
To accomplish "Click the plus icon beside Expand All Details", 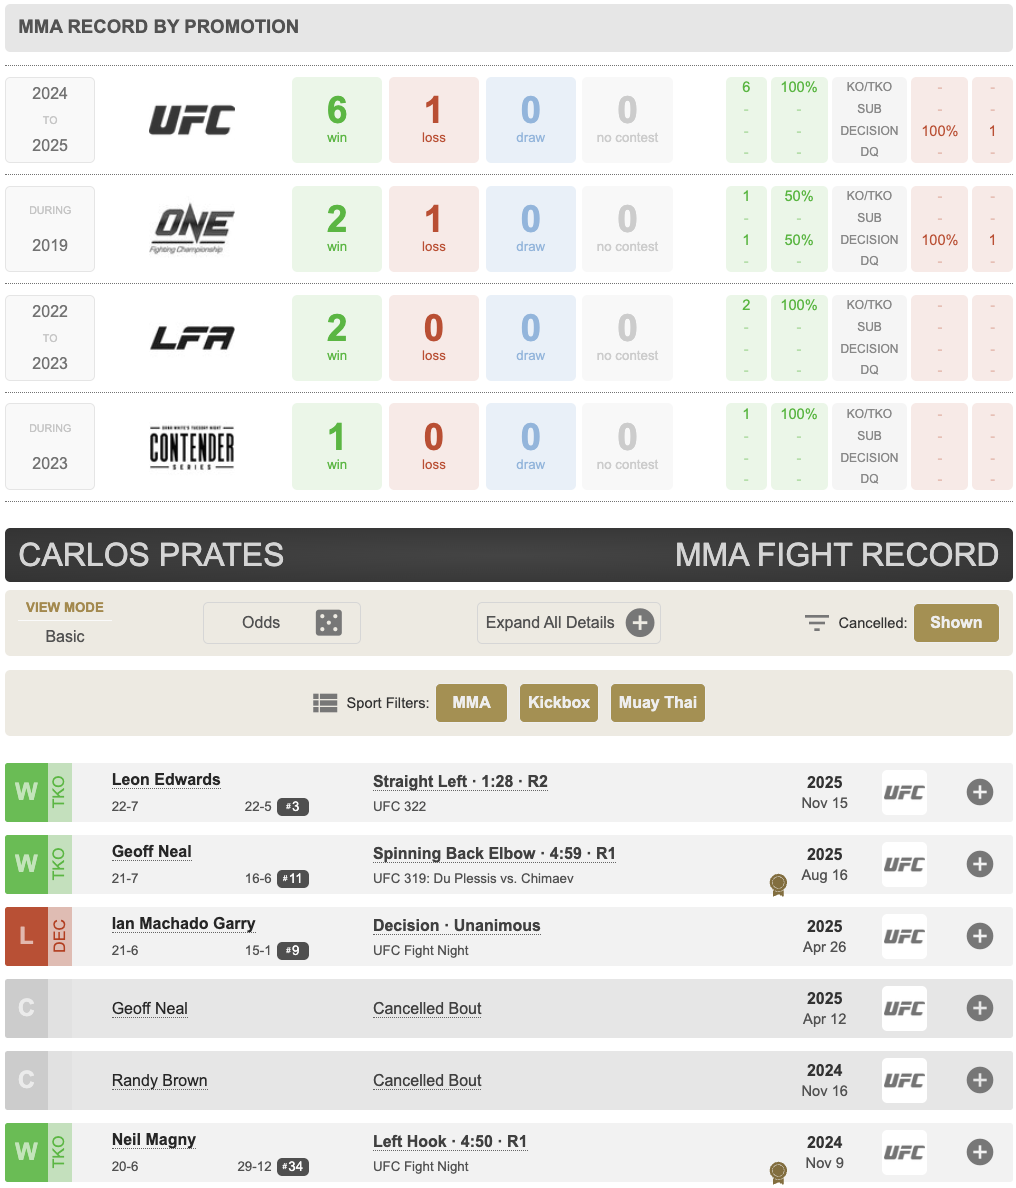I will pos(640,623).
